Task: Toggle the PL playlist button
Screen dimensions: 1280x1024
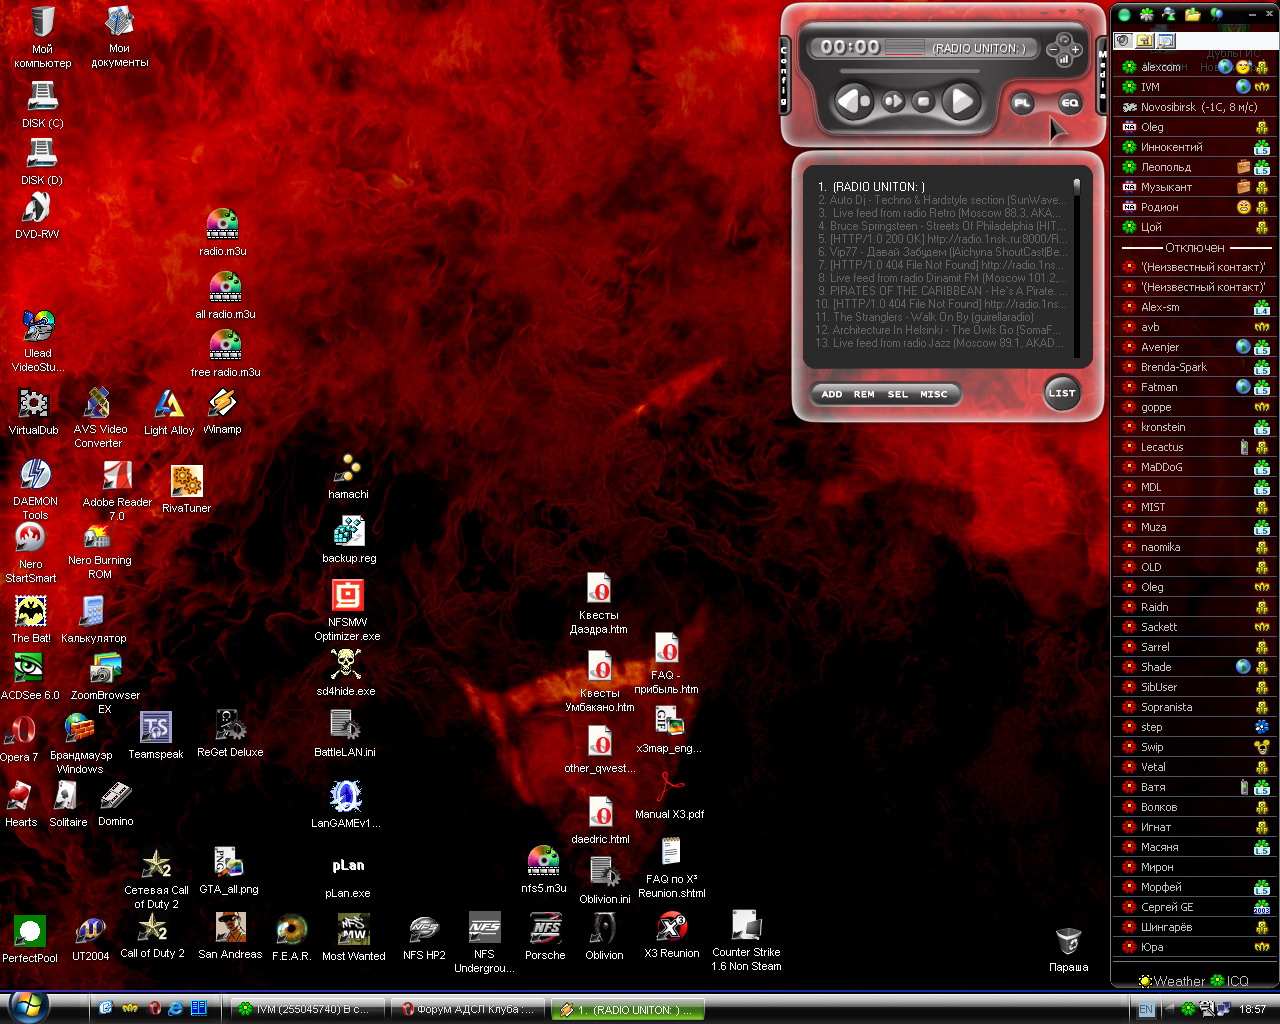Action: (1022, 103)
